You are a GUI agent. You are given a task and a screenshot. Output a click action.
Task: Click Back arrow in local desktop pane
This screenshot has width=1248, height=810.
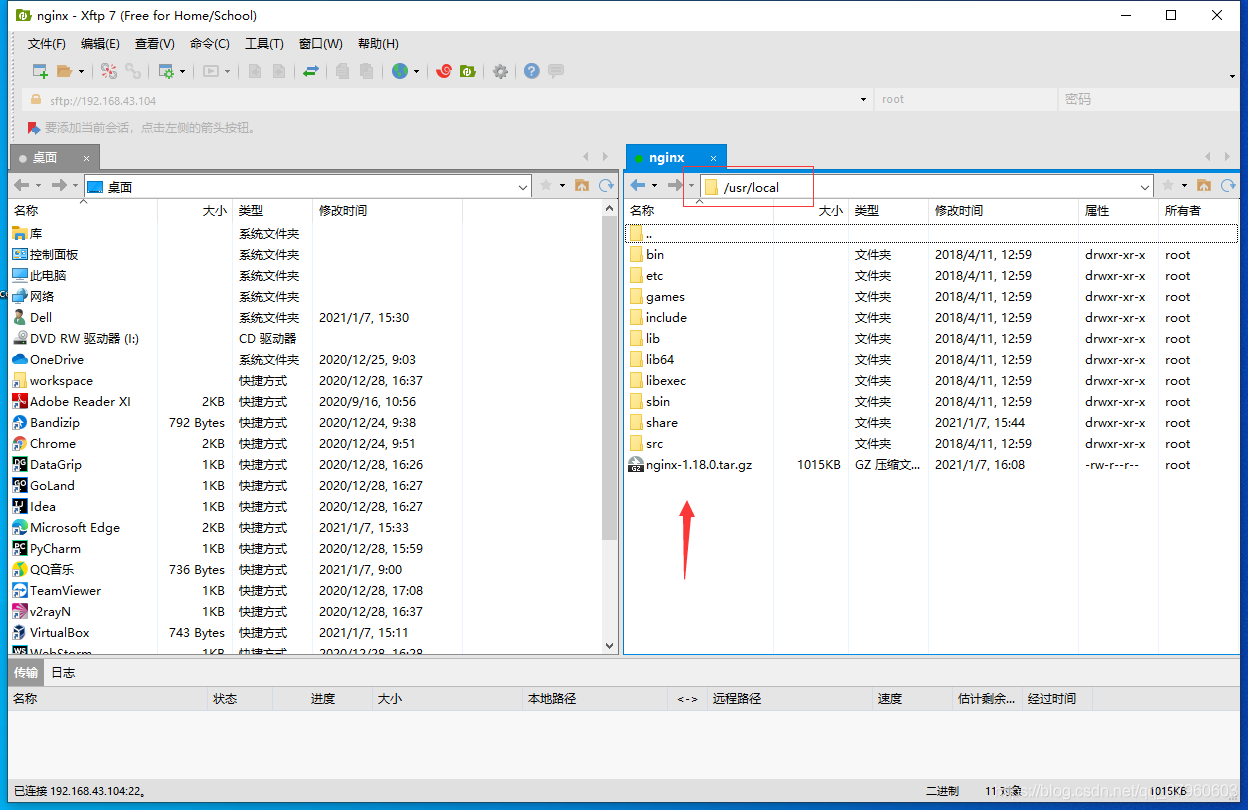pos(21,185)
